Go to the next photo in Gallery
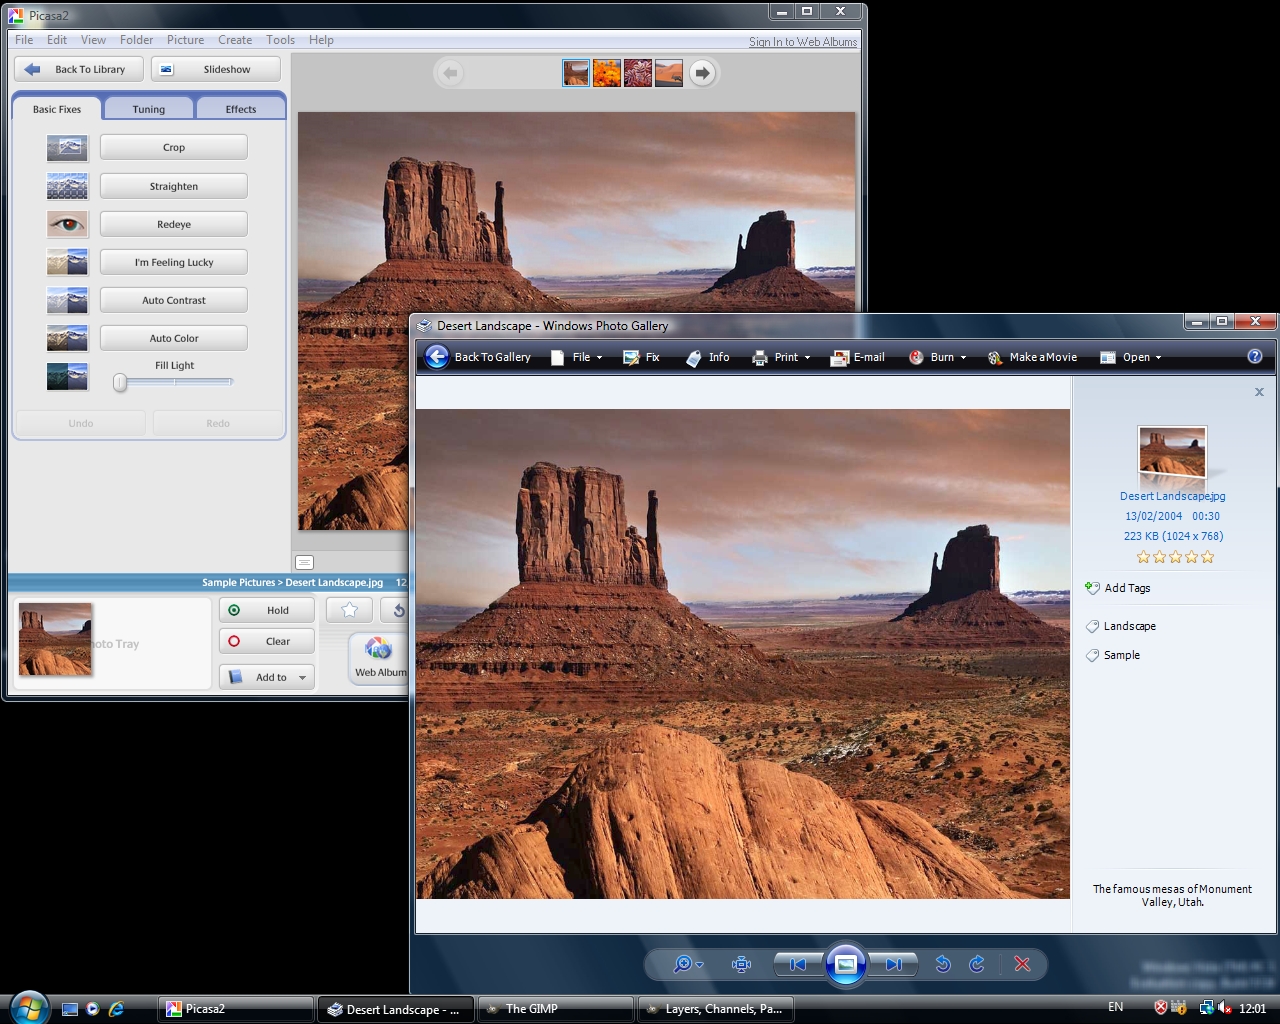Viewport: 1280px width, 1024px height. pyautogui.click(x=893, y=964)
